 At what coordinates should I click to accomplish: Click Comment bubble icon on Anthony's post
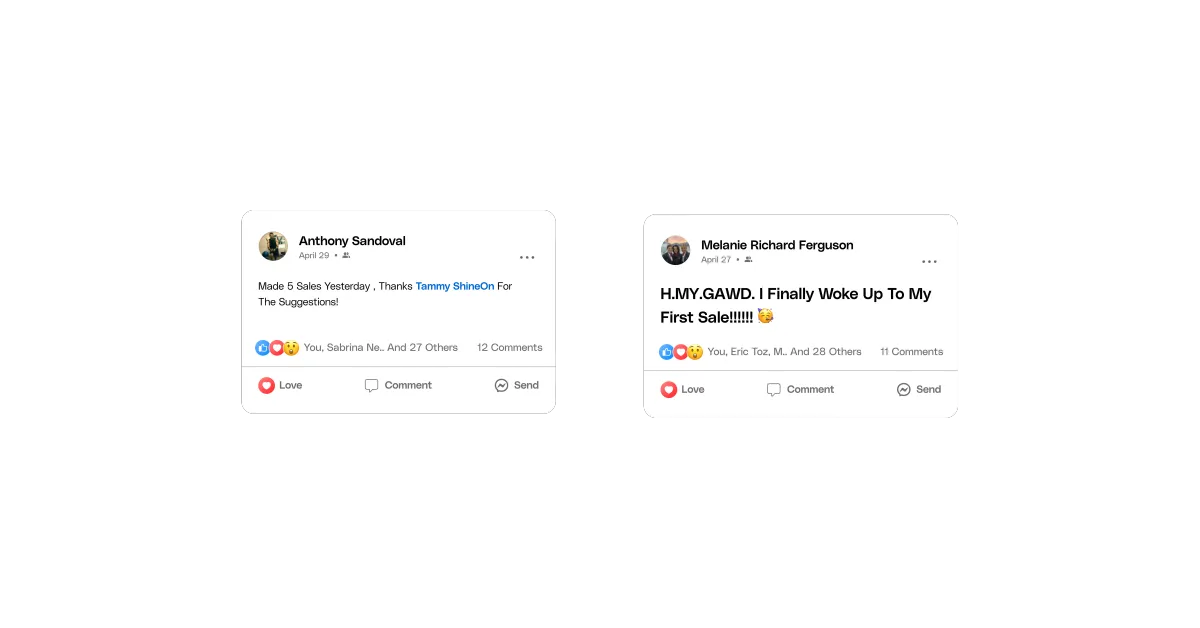pos(372,385)
